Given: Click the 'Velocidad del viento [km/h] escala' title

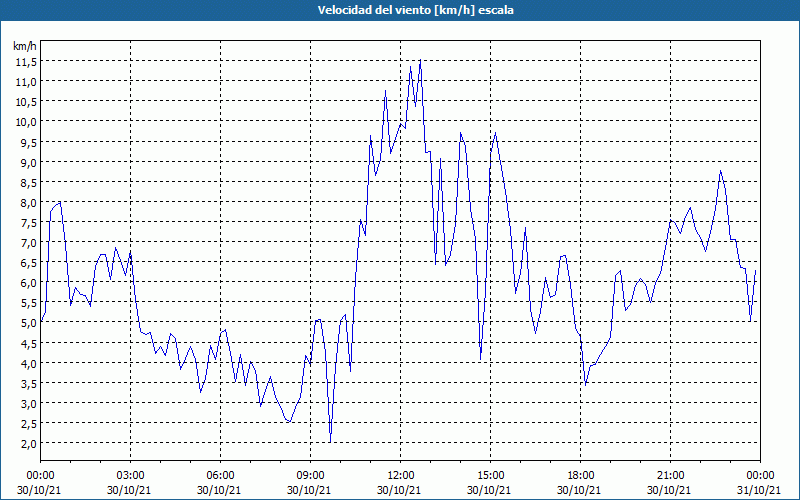Looking at the screenshot, I should [x=415, y=10].
